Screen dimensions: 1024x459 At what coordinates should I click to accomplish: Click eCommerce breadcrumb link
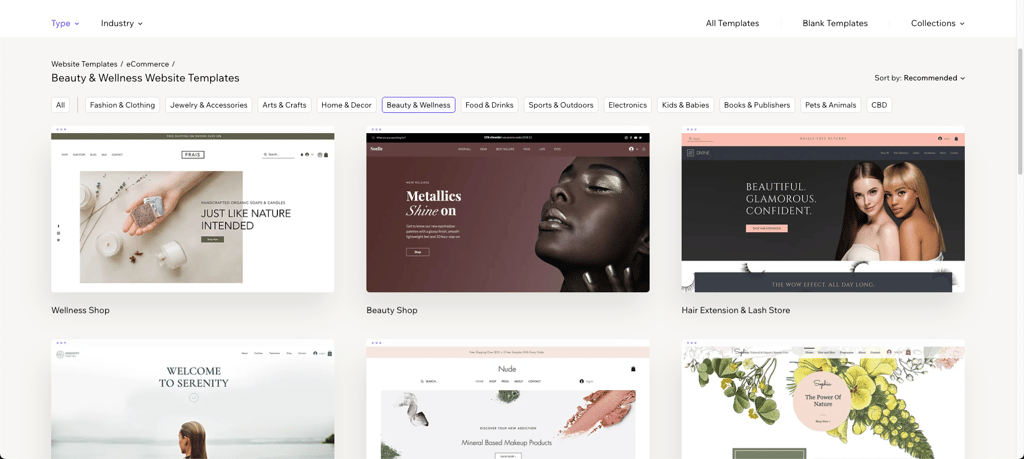(148, 64)
